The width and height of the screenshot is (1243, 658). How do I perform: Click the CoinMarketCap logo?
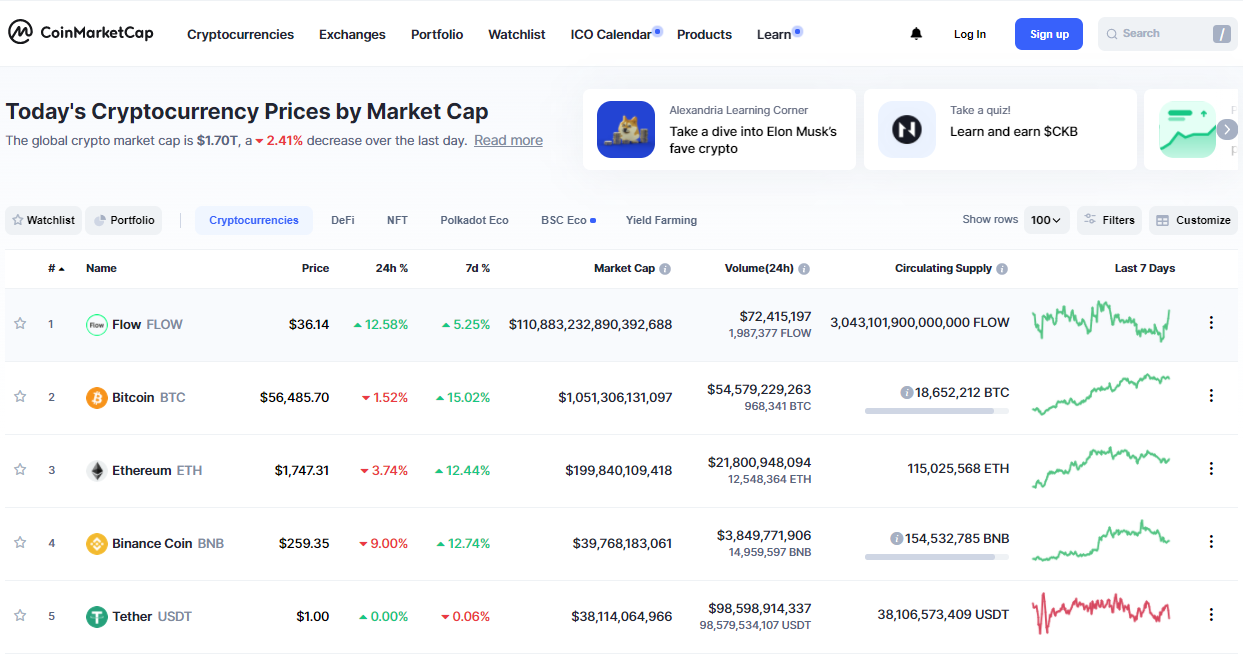point(81,33)
